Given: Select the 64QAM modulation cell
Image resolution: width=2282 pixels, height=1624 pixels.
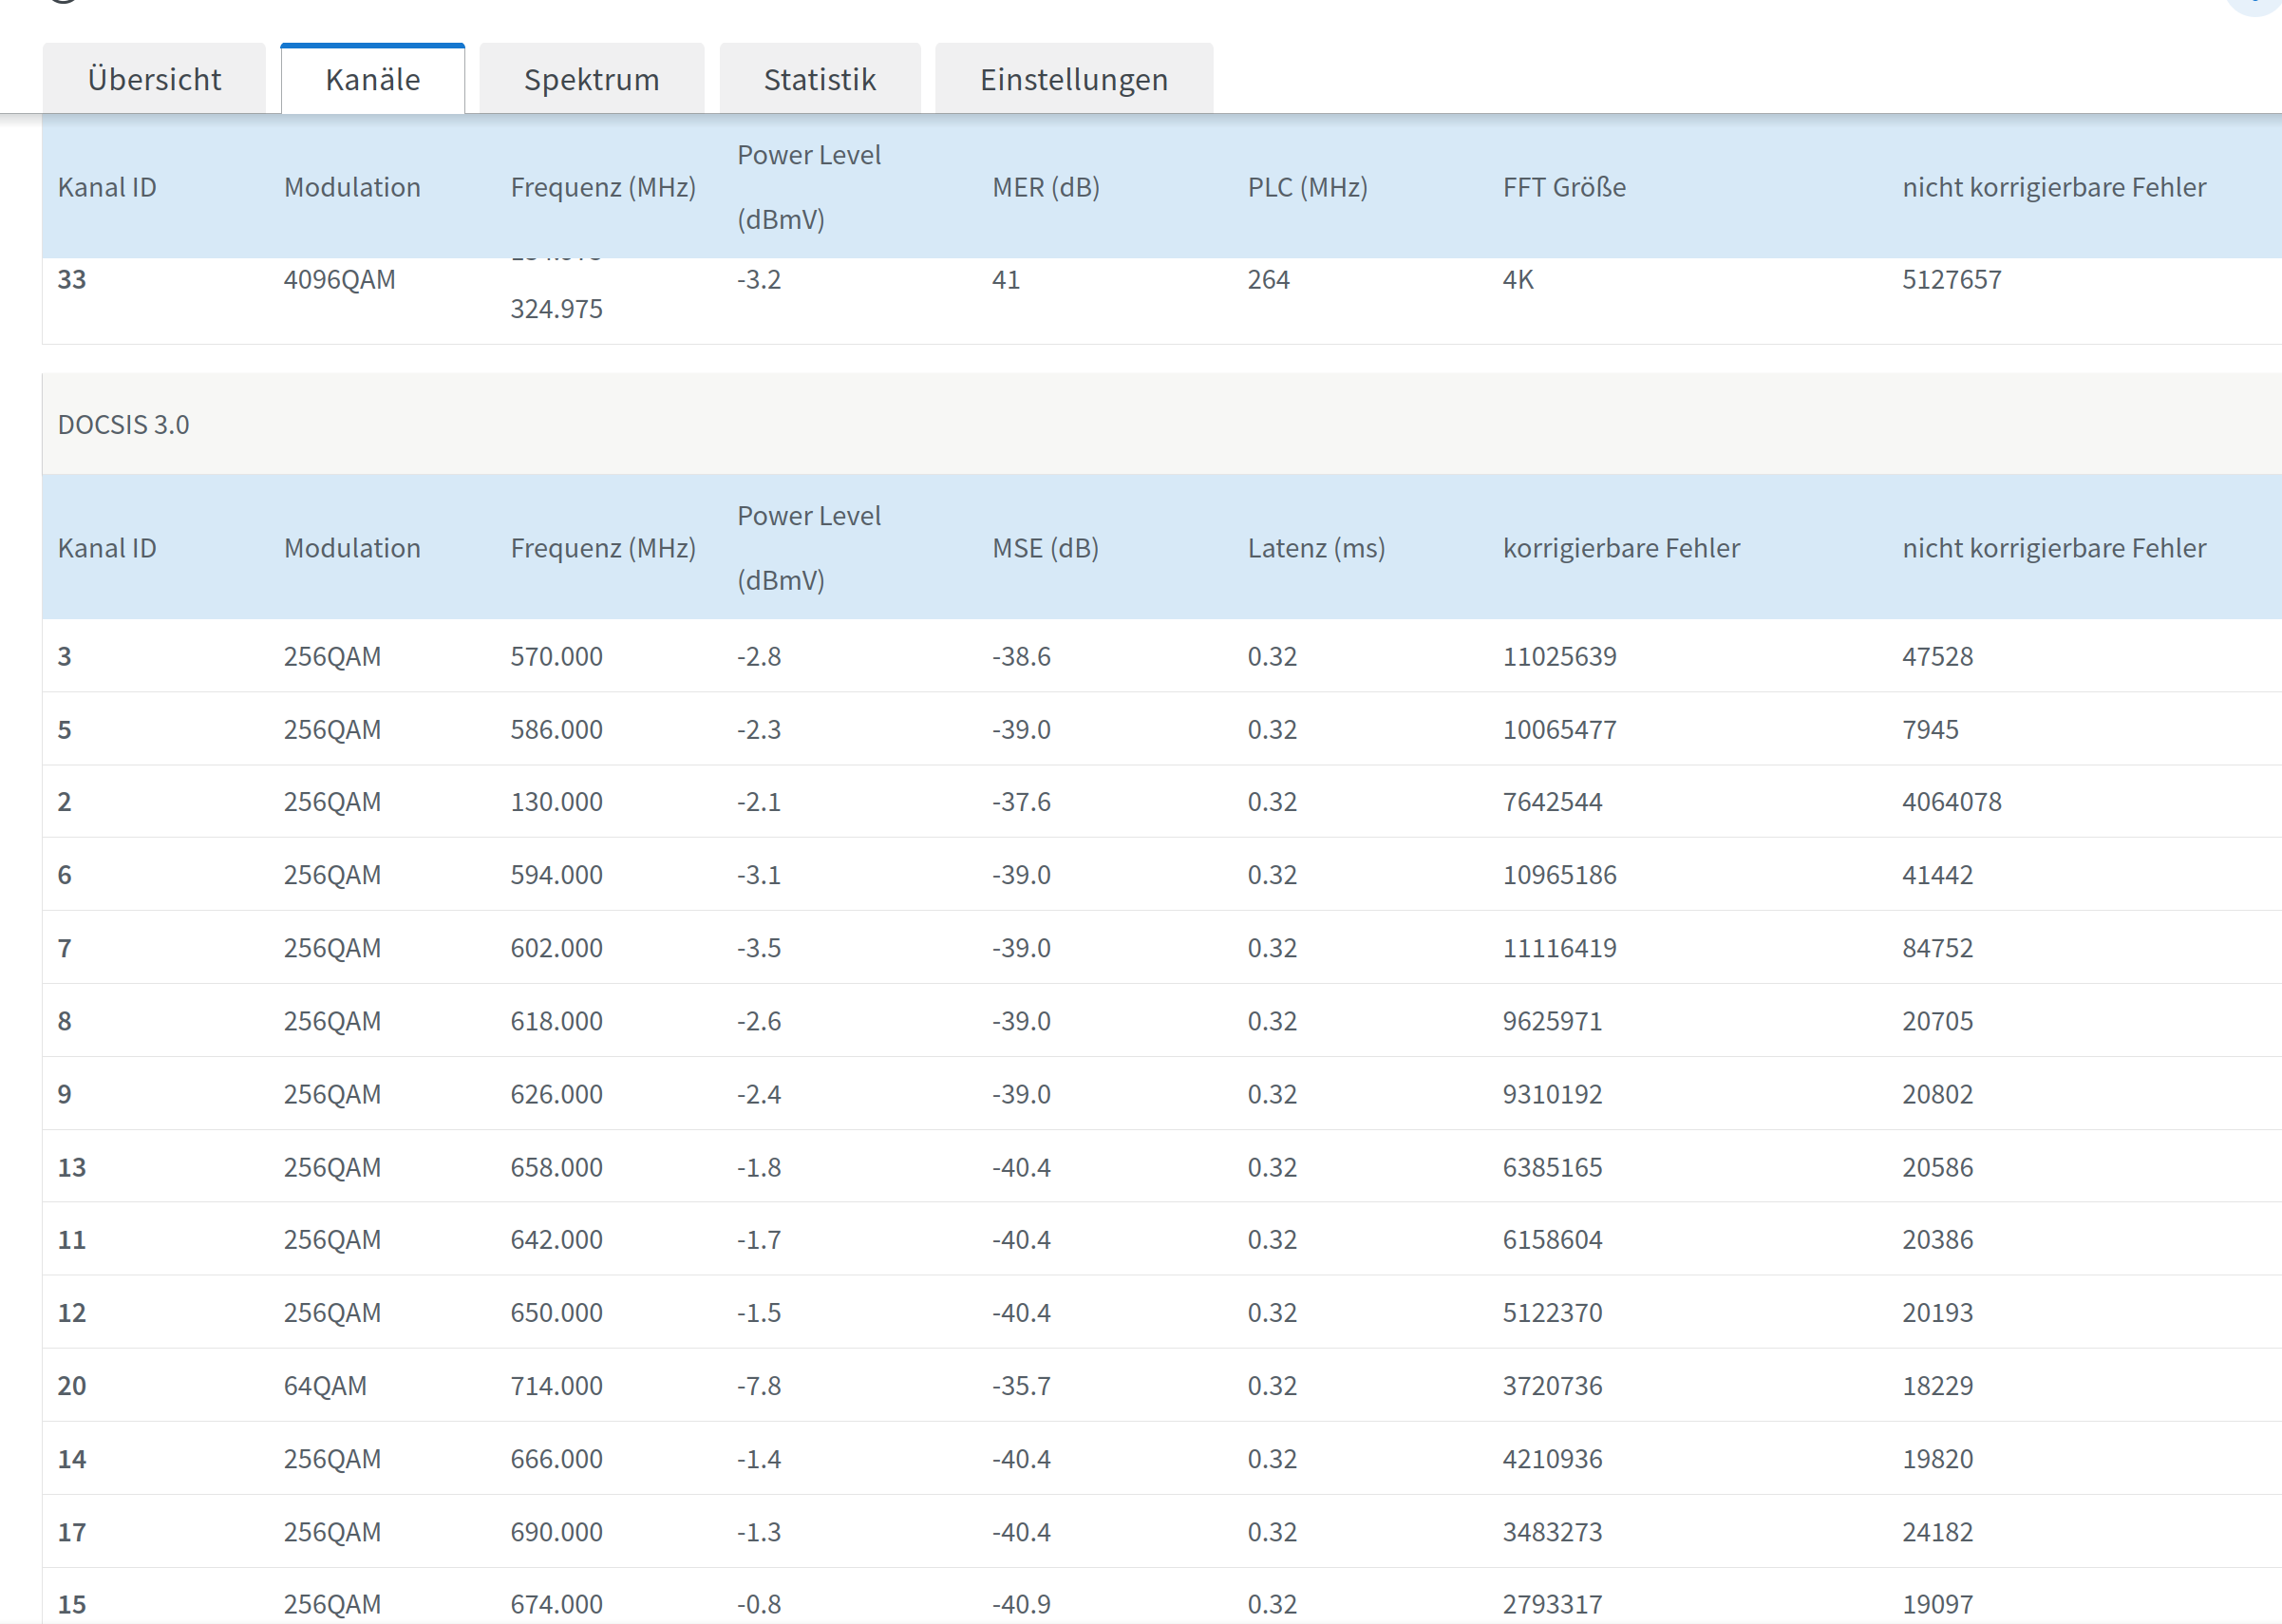Looking at the screenshot, I should pos(325,1386).
